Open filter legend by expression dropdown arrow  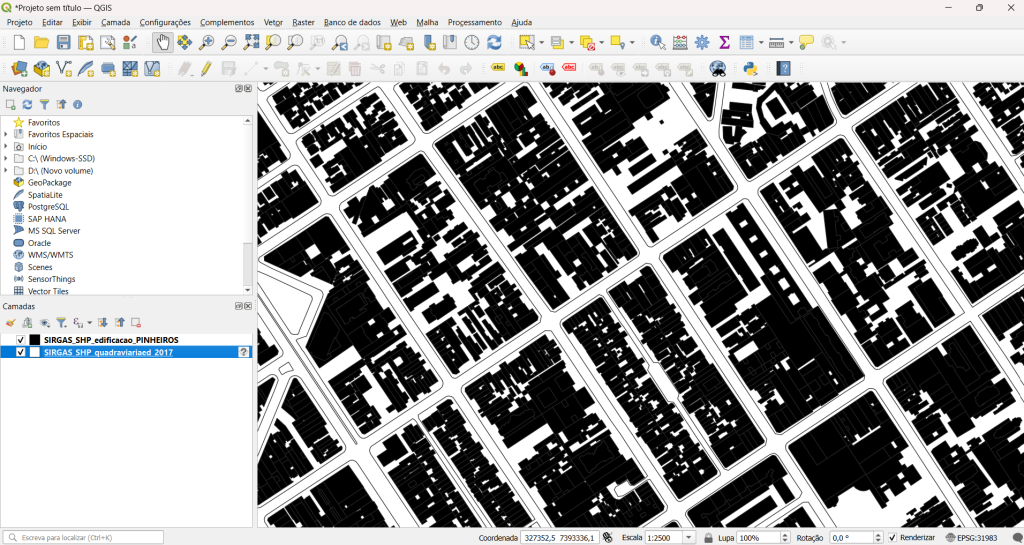(89, 322)
